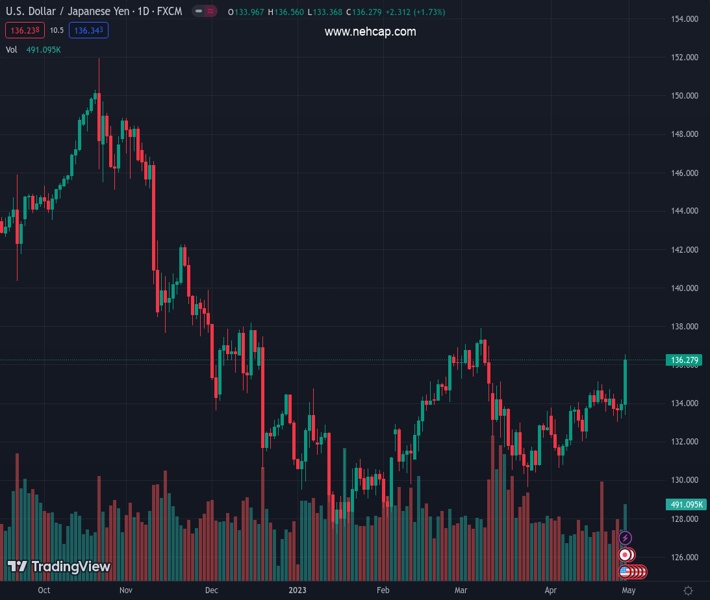Click the red sell price 136.238 button

25,30
